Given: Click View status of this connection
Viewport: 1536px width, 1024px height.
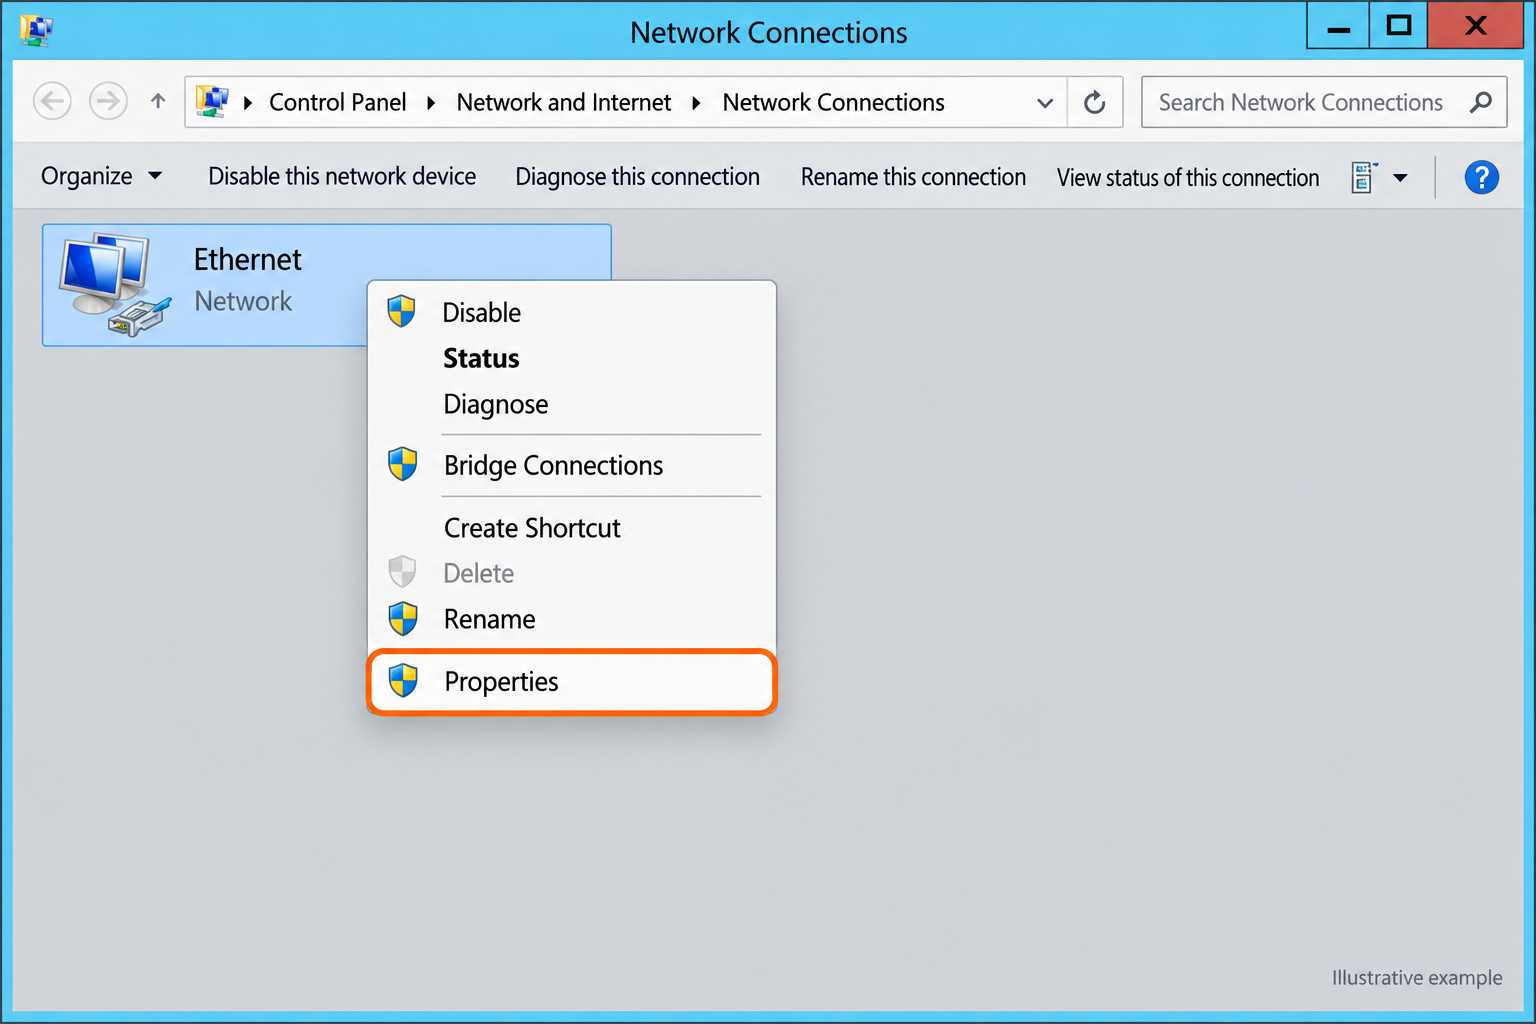Looking at the screenshot, I should click(1188, 178).
